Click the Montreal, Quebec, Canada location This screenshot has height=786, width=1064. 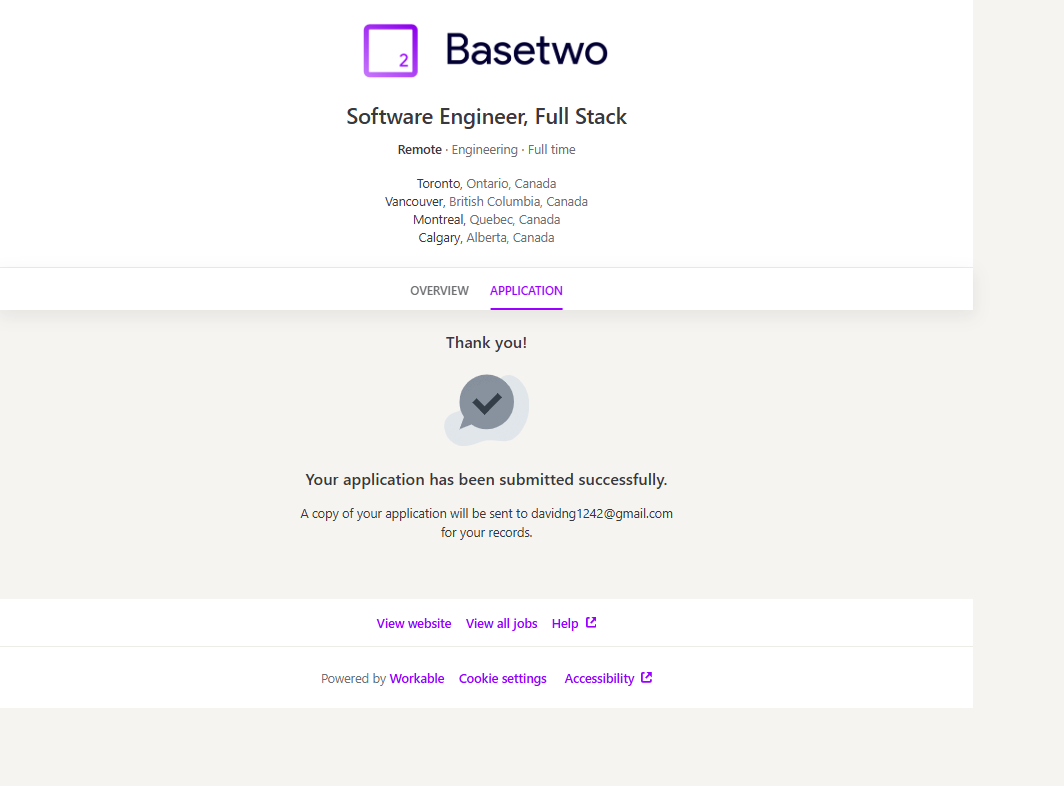coord(486,220)
